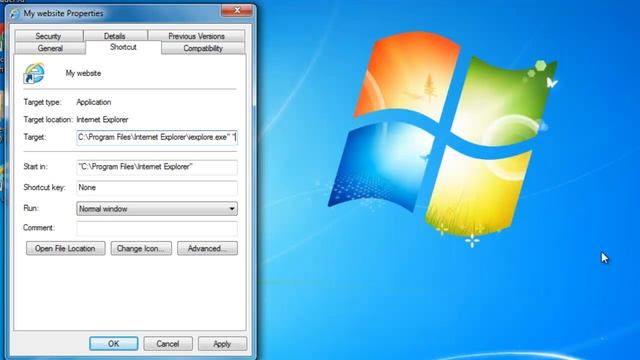The image size is (640, 360).
Task: Switch to the Security tab
Action: click(49, 36)
